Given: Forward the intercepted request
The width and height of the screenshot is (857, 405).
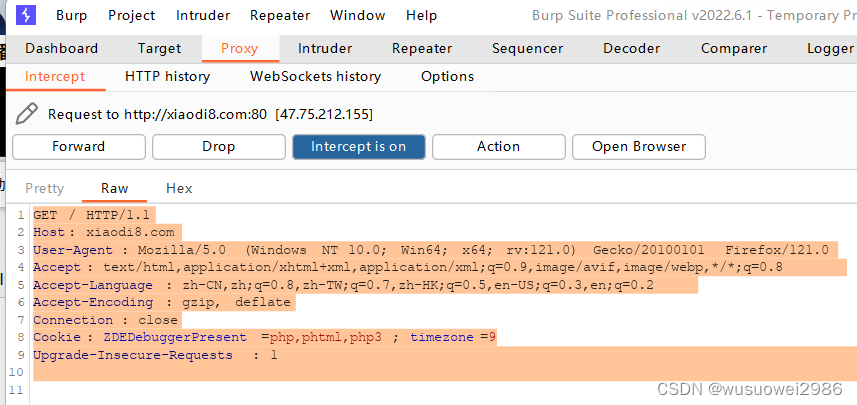Looking at the screenshot, I should [79, 146].
